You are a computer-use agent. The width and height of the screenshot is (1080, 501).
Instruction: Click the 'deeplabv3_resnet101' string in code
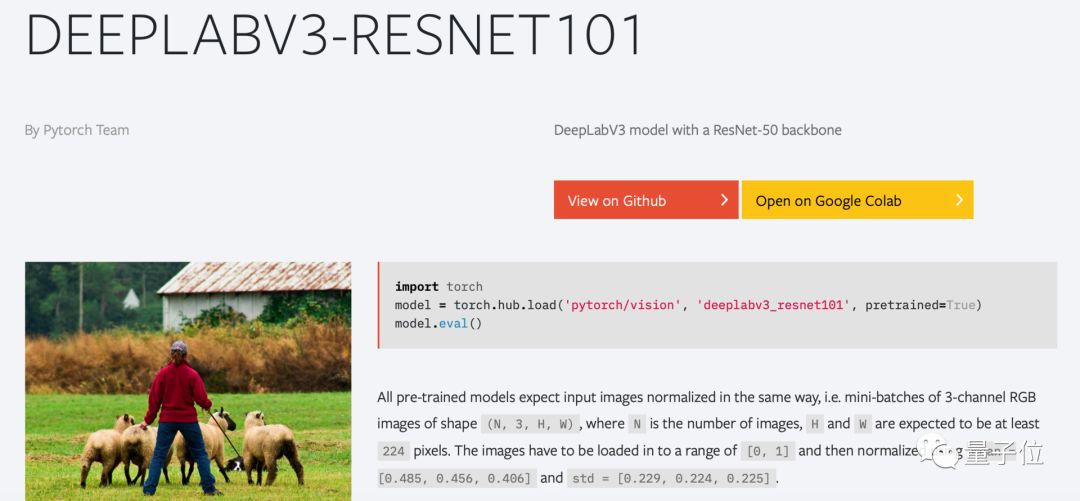point(773,305)
